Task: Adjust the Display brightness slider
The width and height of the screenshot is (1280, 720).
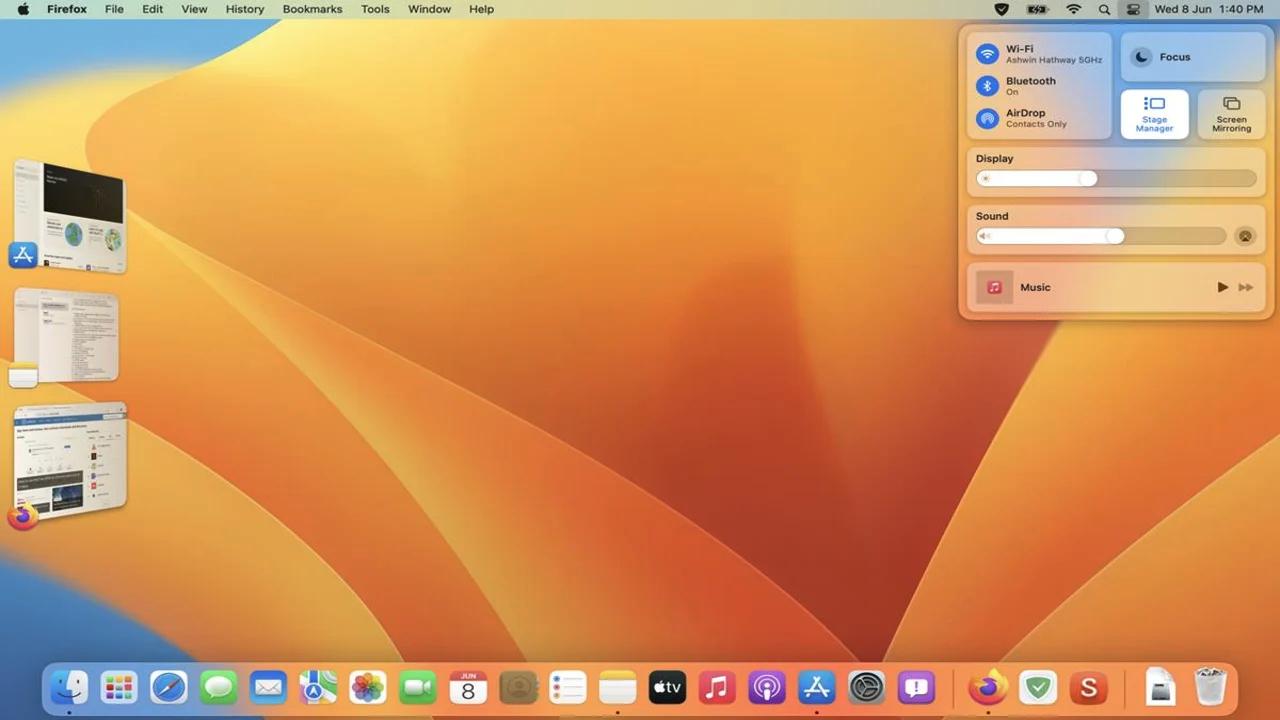Action: coord(1088,178)
